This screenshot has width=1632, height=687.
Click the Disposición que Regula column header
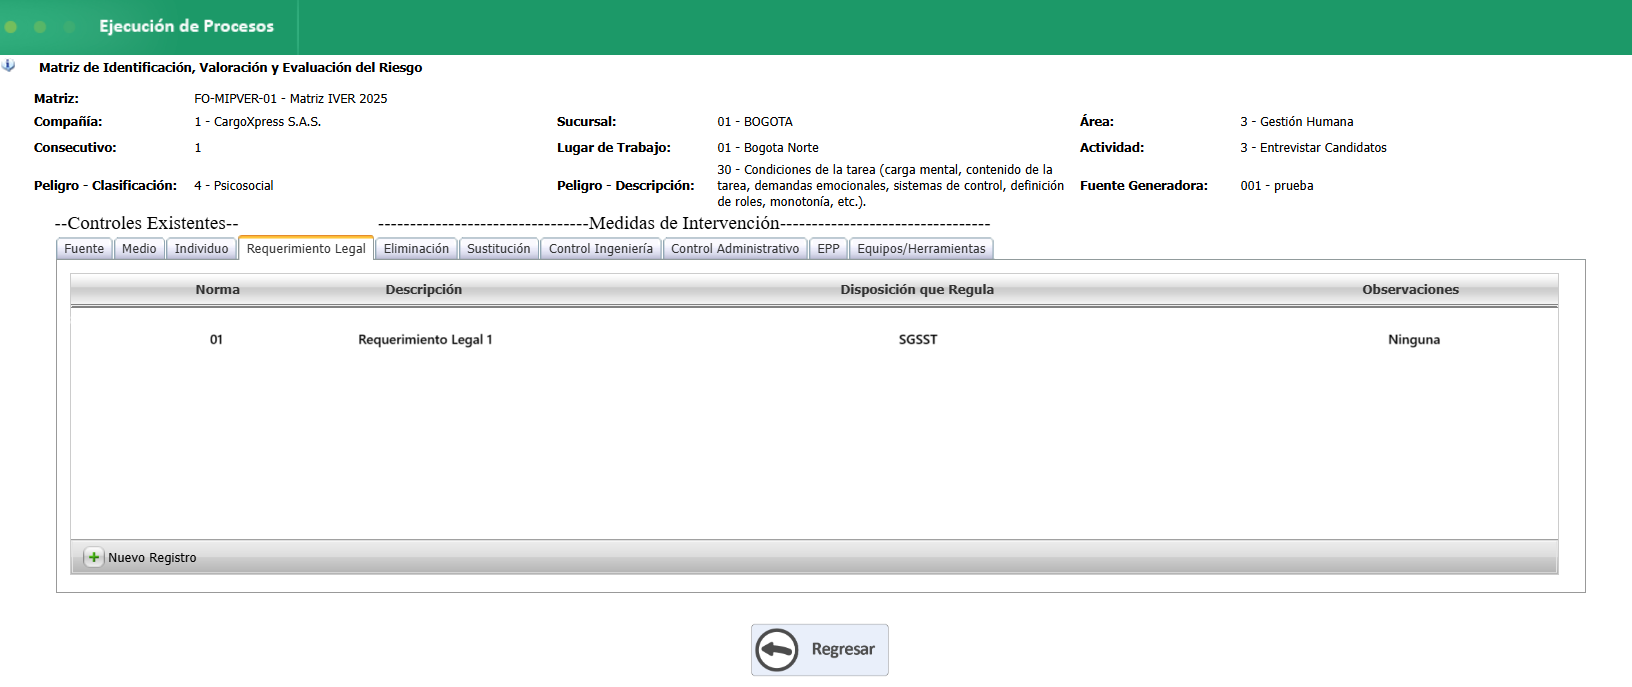tap(917, 290)
